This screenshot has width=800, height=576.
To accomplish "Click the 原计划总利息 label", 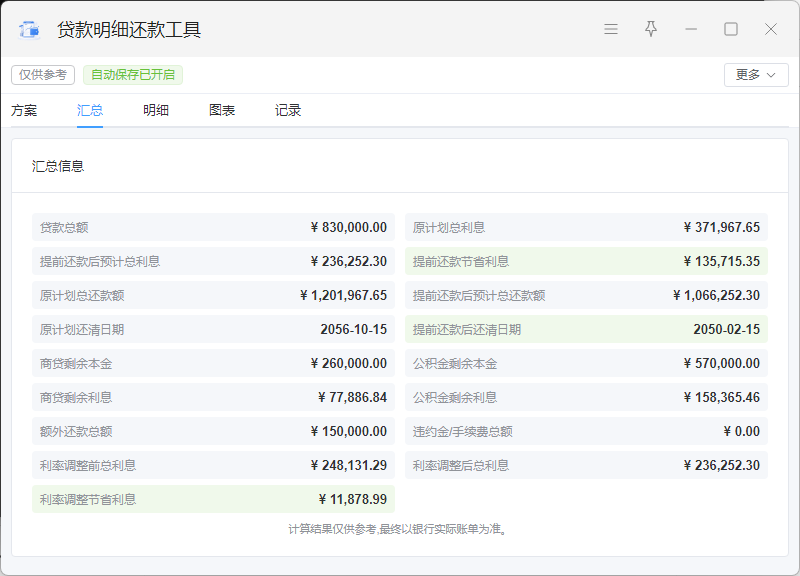I will pyautogui.click(x=449, y=228).
